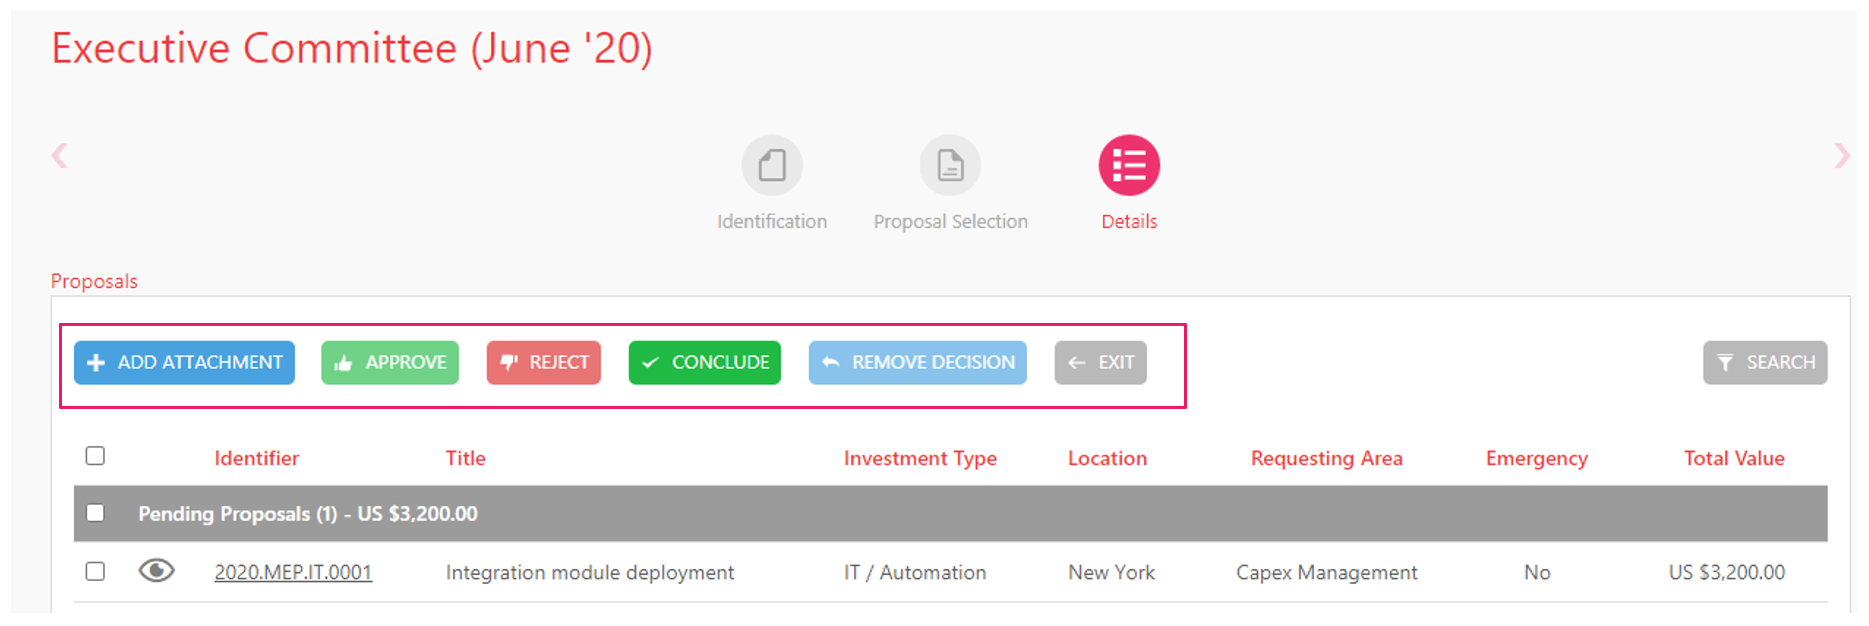
Task: Click the Reject button
Action: tap(544, 362)
